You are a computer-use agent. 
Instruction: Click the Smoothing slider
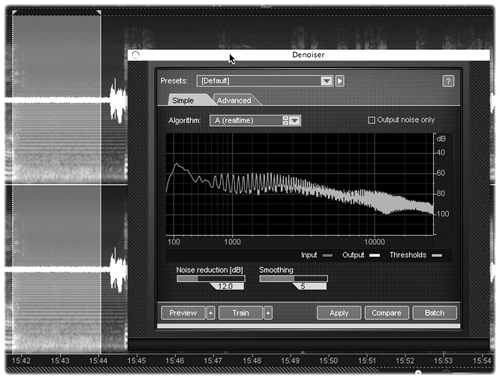point(293,279)
